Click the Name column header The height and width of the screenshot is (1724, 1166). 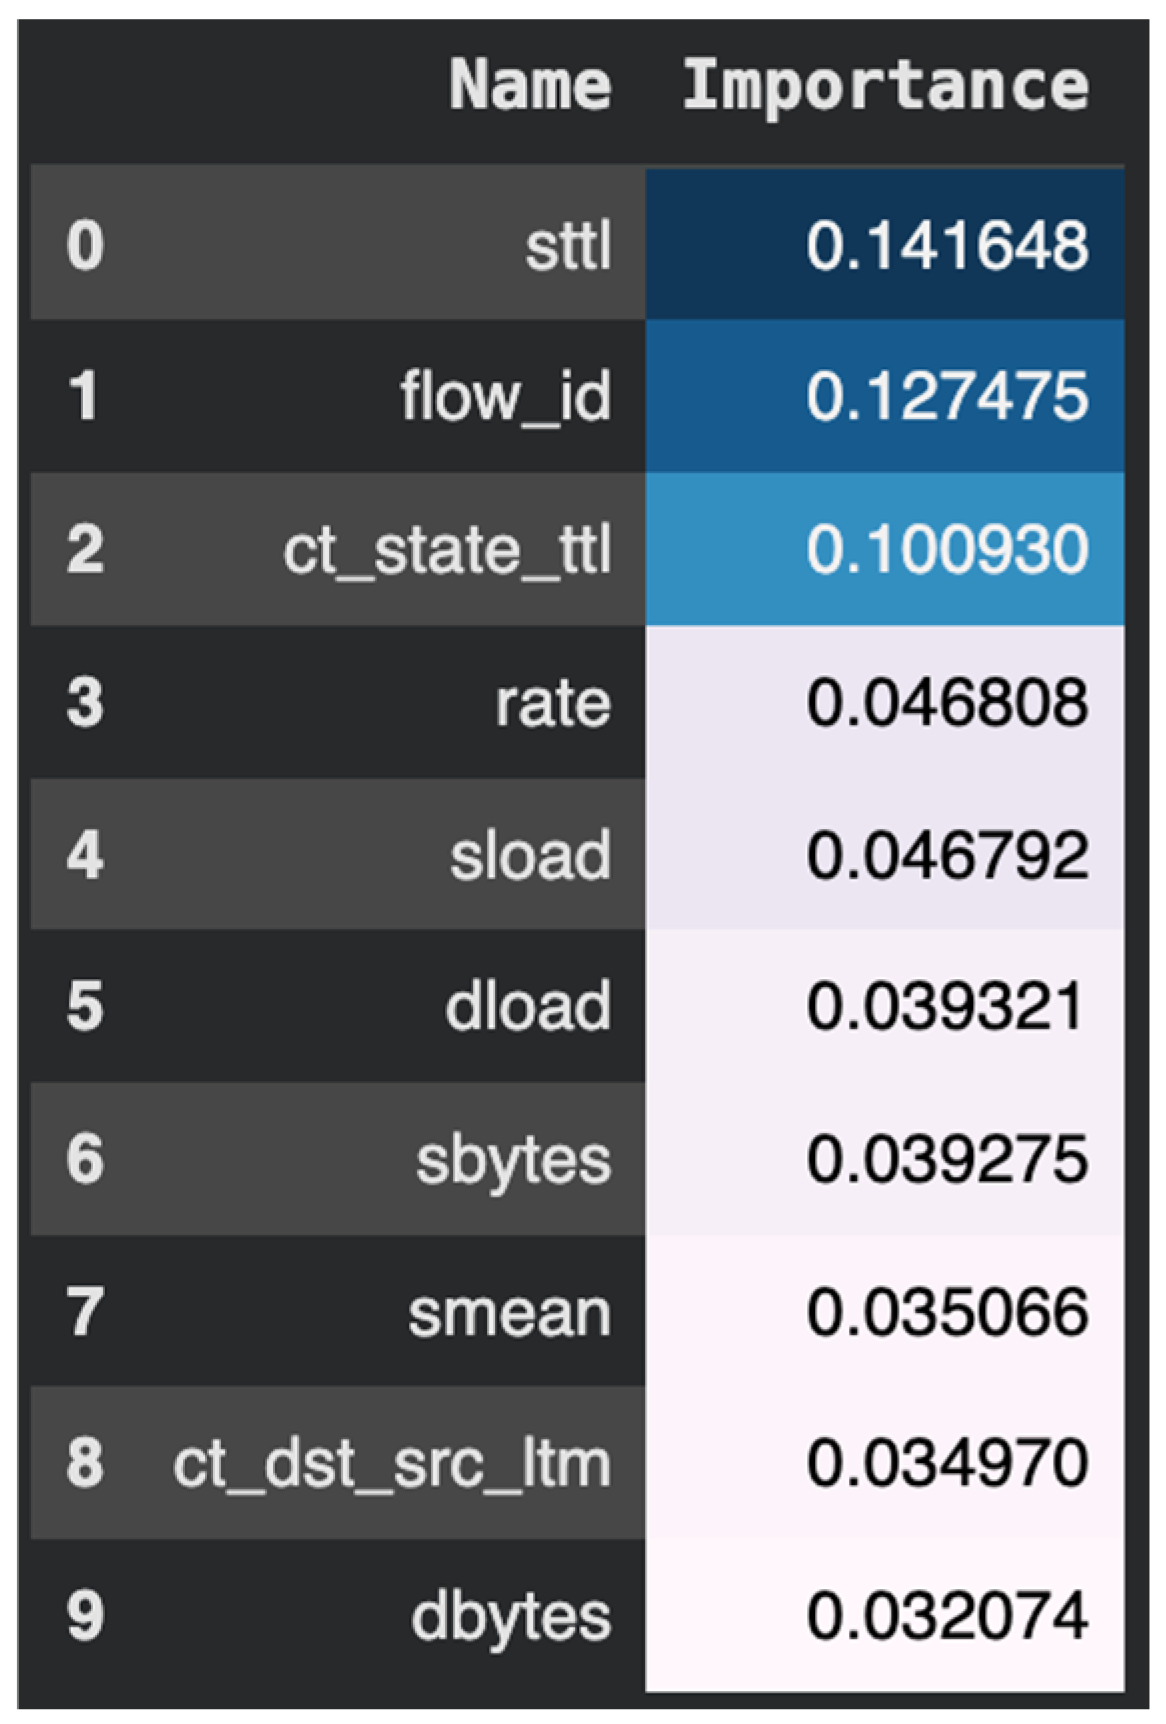coord(529,85)
